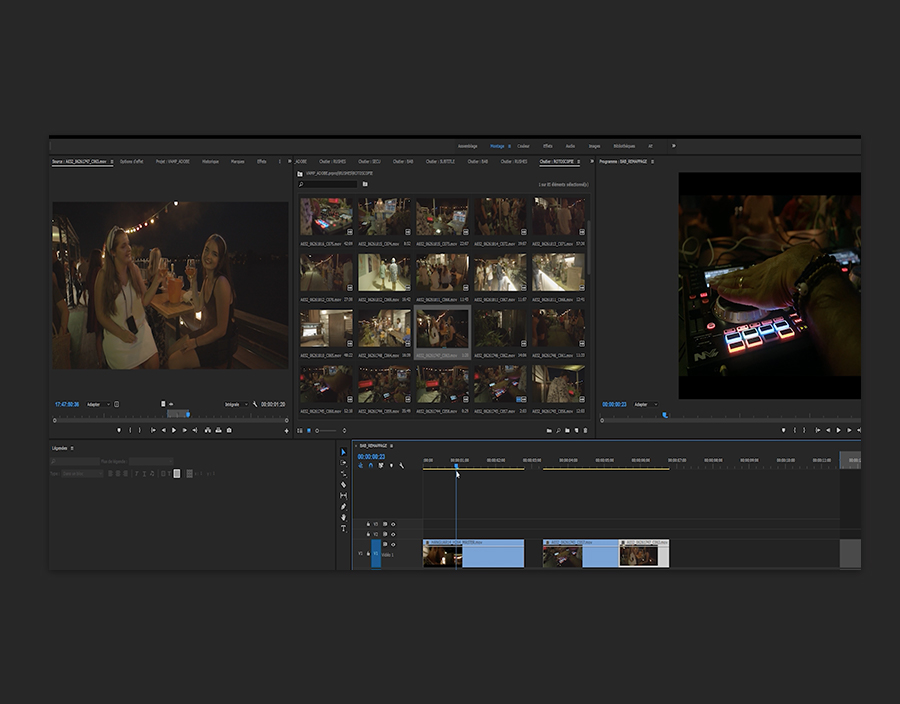Viewport: 900px width, 704px height.
Task: Select the Pen tool
Action: (343, 507)
